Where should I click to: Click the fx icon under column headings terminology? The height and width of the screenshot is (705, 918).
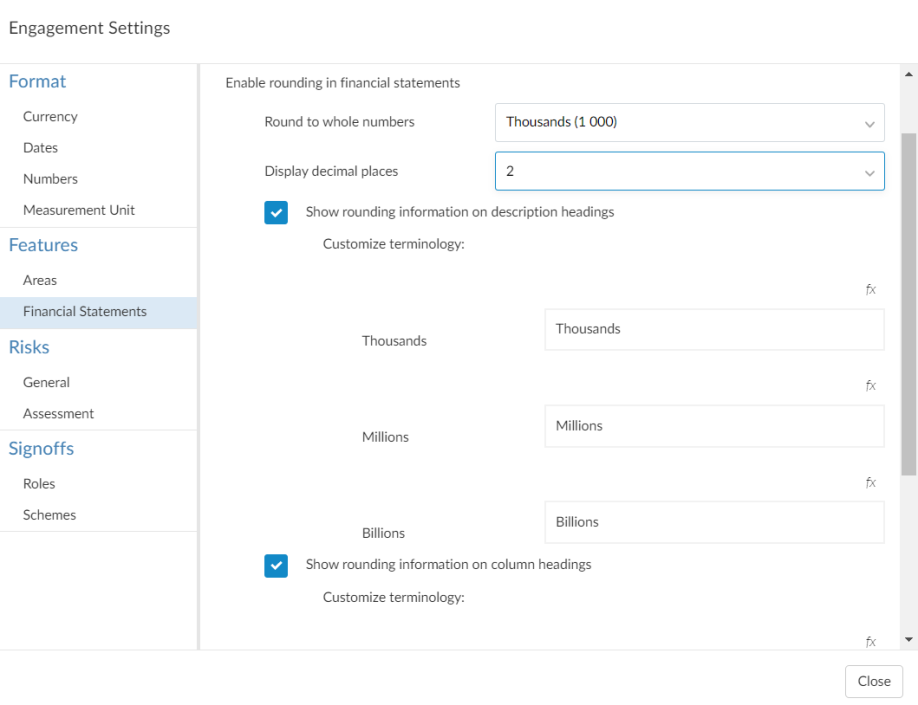(x=870, y=642)
